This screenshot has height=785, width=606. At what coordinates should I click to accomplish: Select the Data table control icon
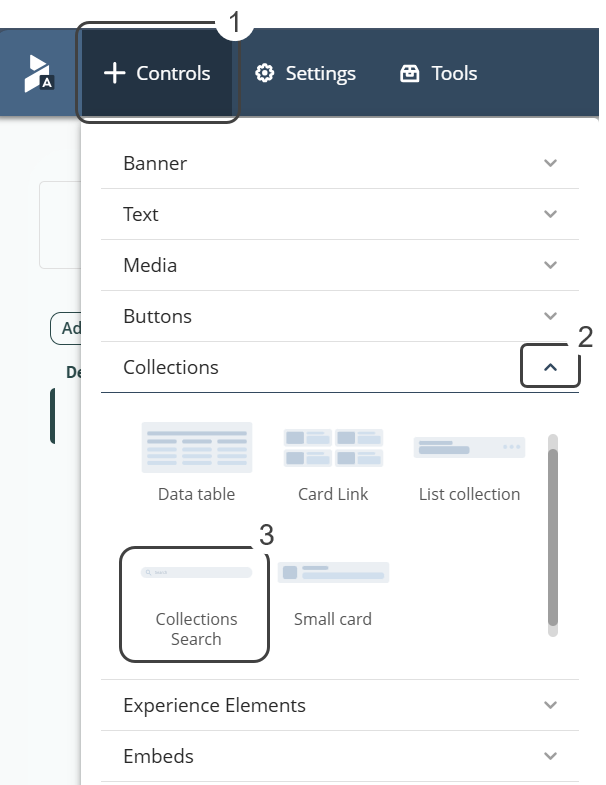[x=197, y=448]
